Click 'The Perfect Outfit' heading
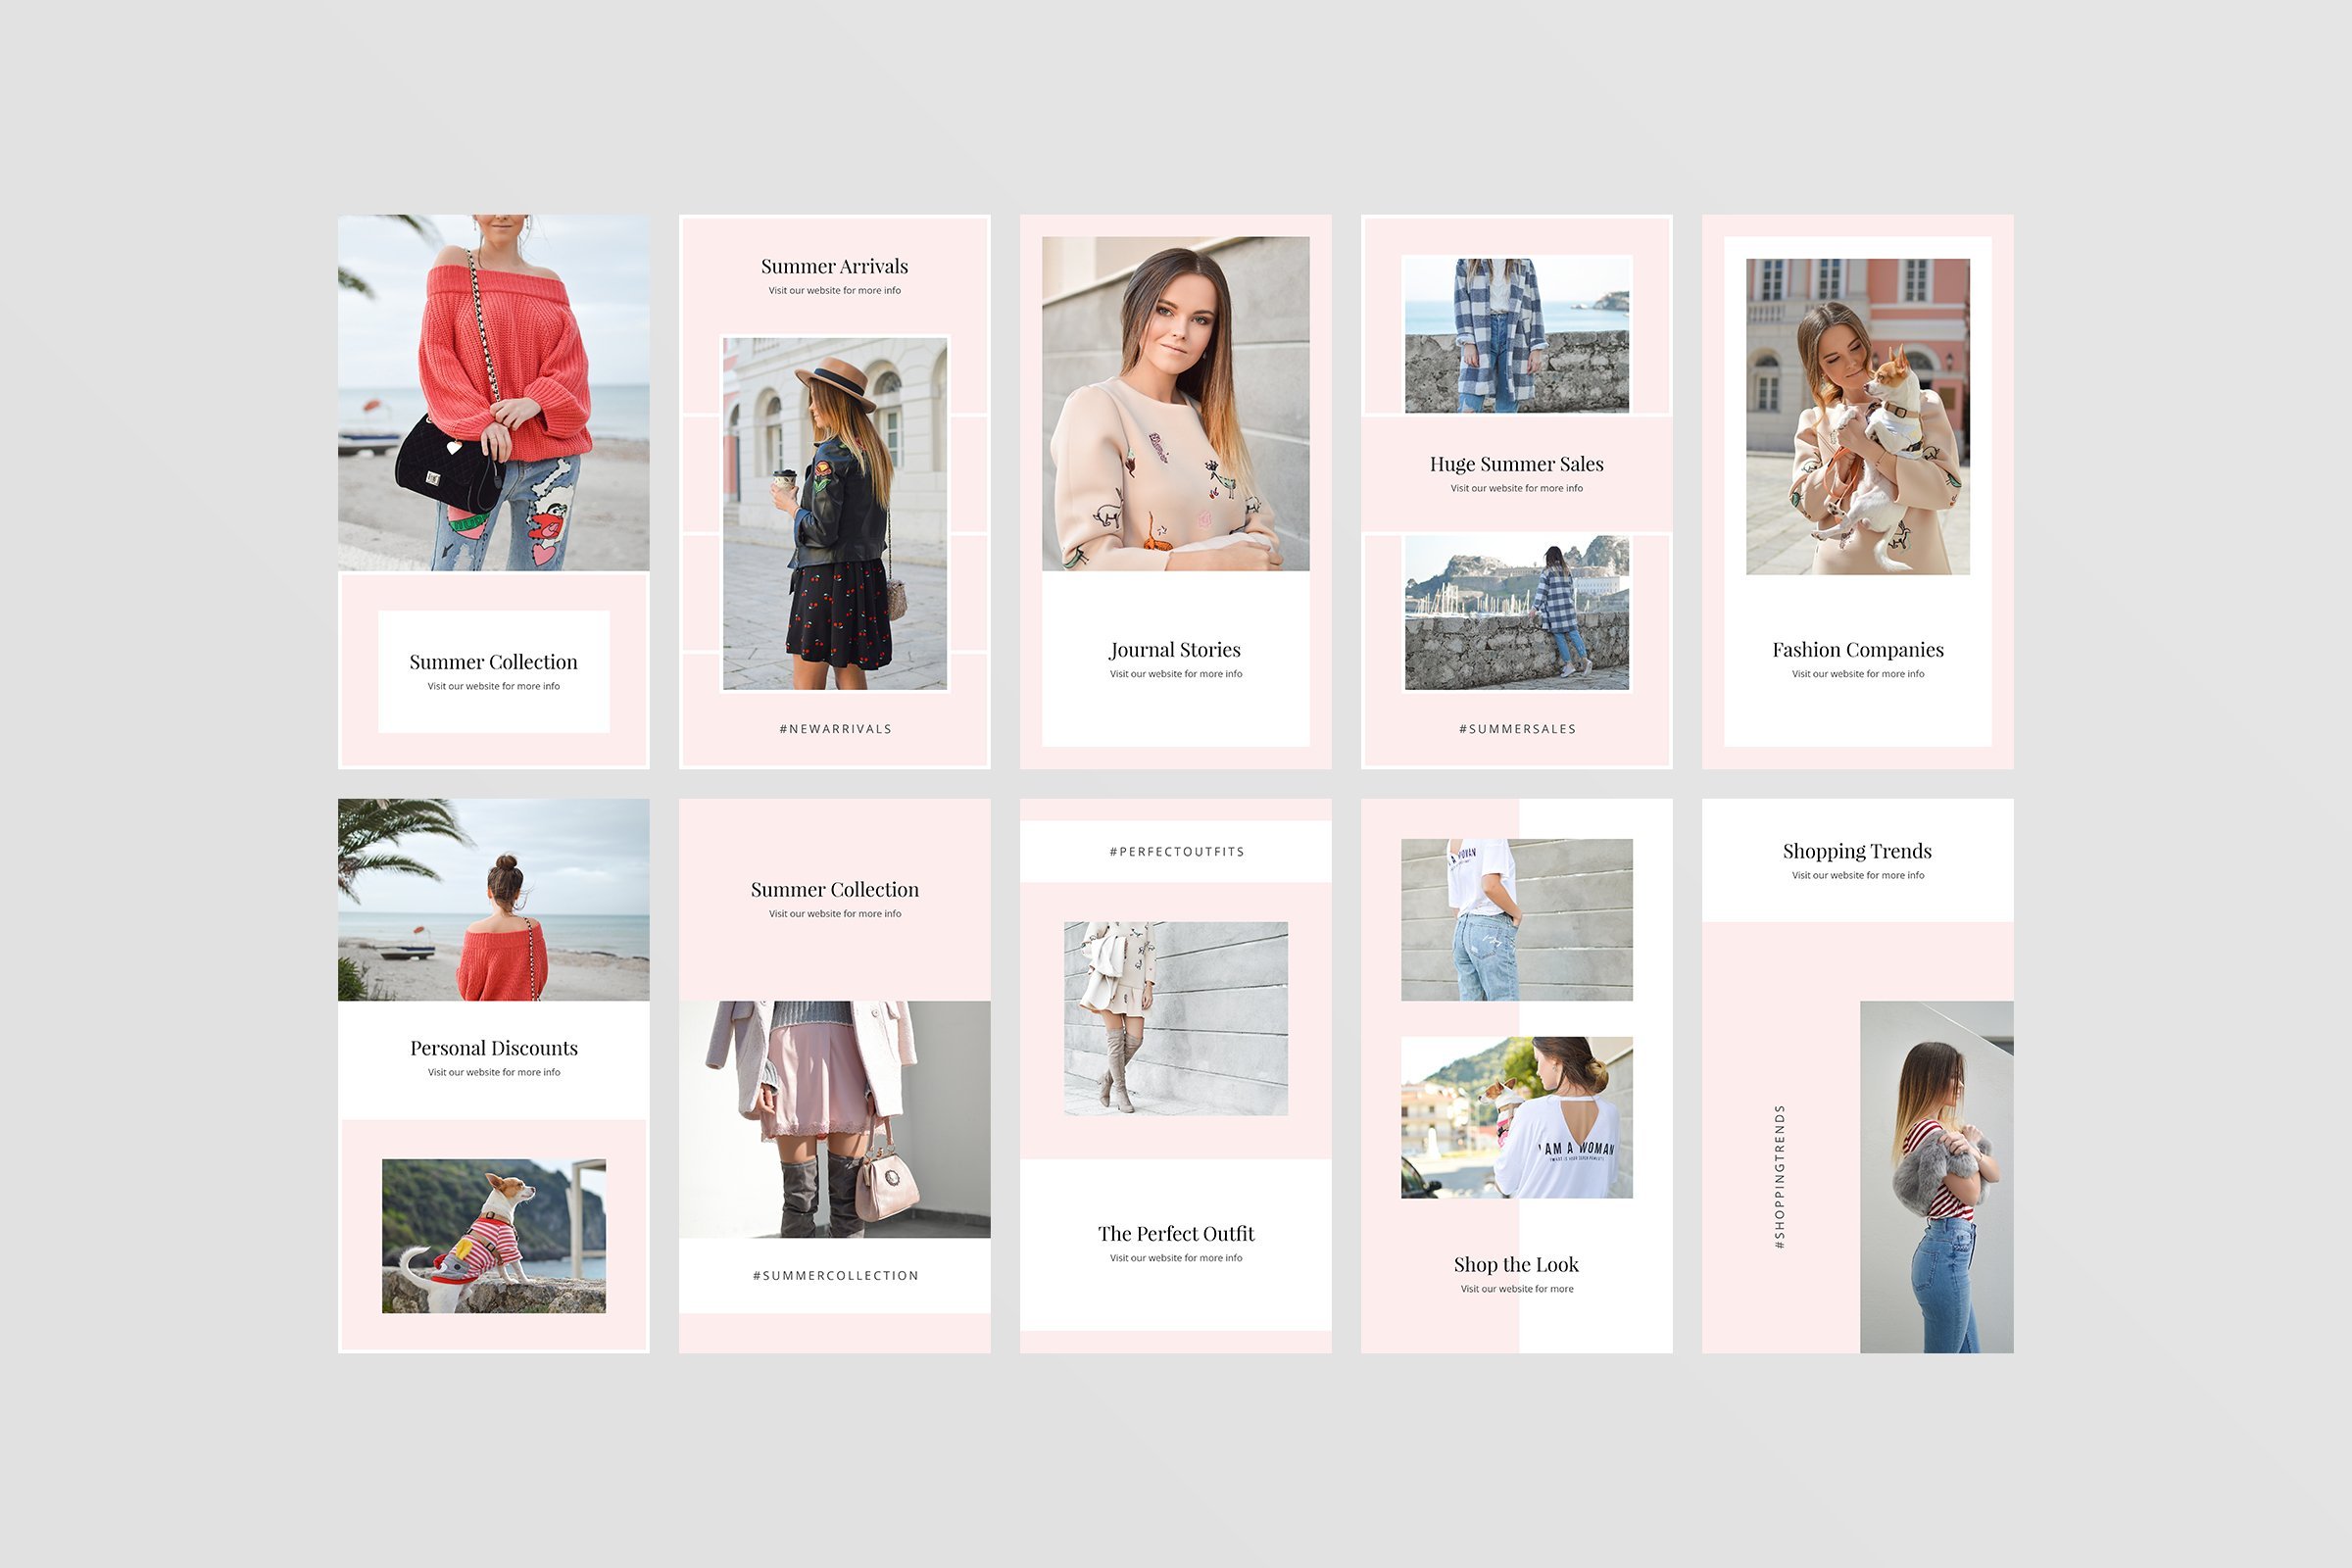 click(x=1176, y=1234)
